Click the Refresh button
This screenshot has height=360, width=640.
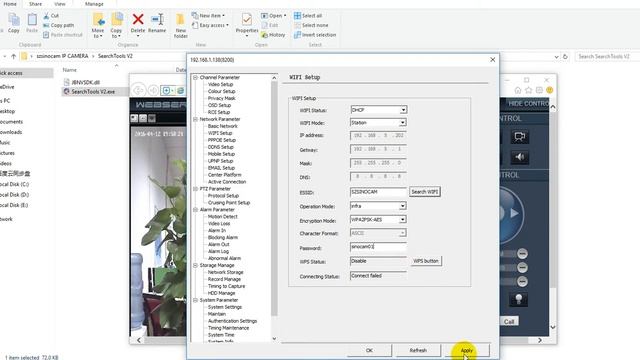[418, 350]
